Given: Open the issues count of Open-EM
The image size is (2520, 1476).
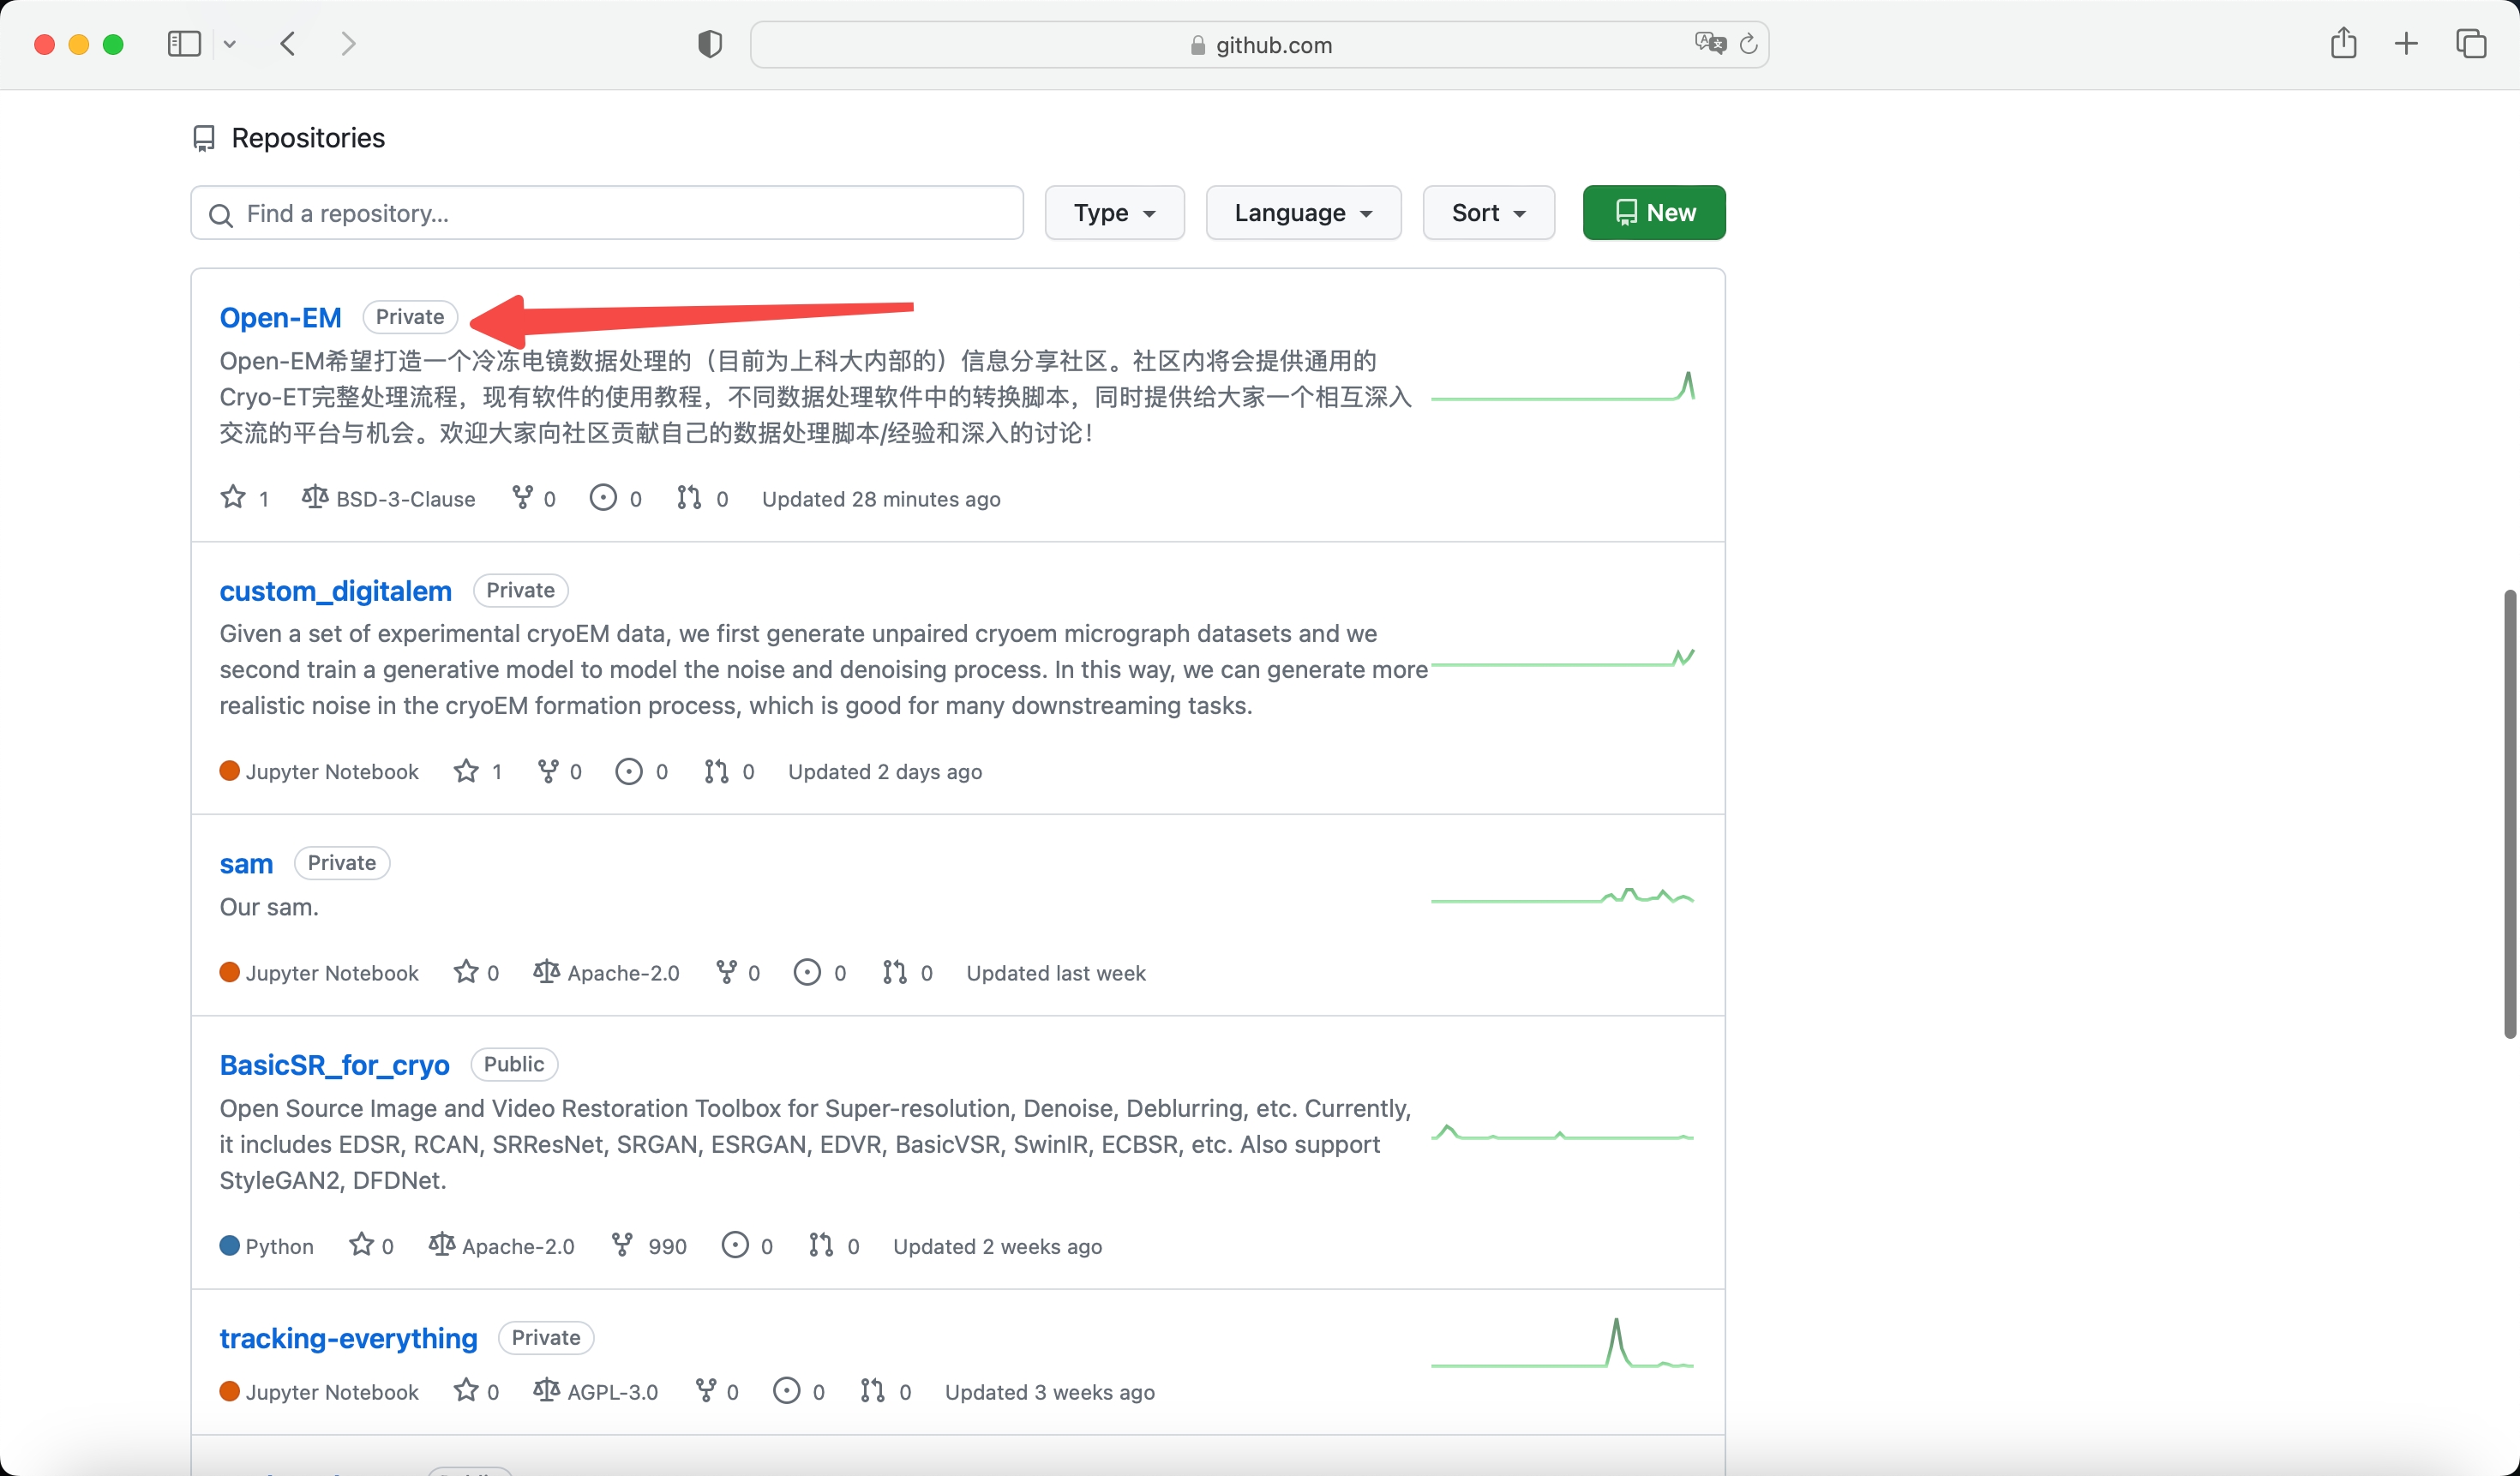Looking at the screenshot, I should 616,498.
